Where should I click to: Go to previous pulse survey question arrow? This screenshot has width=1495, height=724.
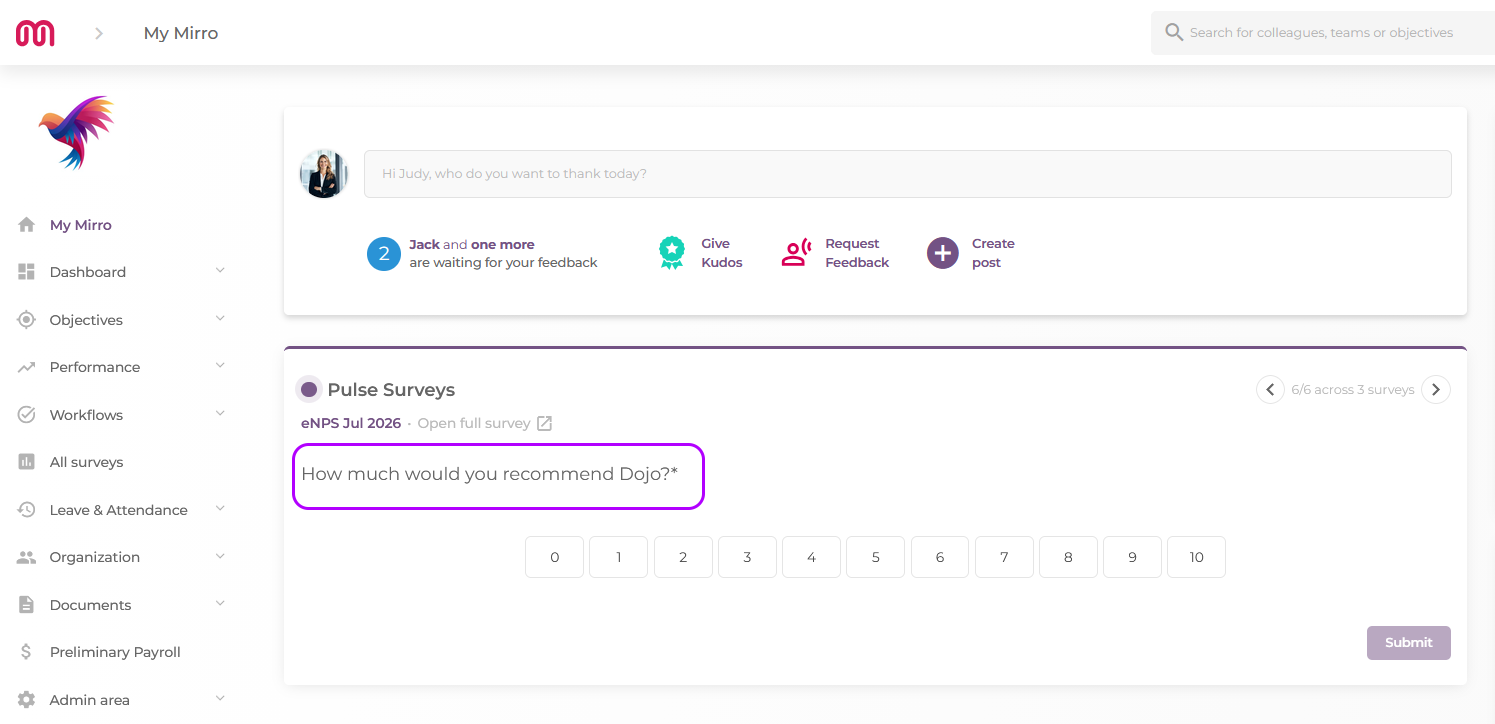tap(1270, 390)
